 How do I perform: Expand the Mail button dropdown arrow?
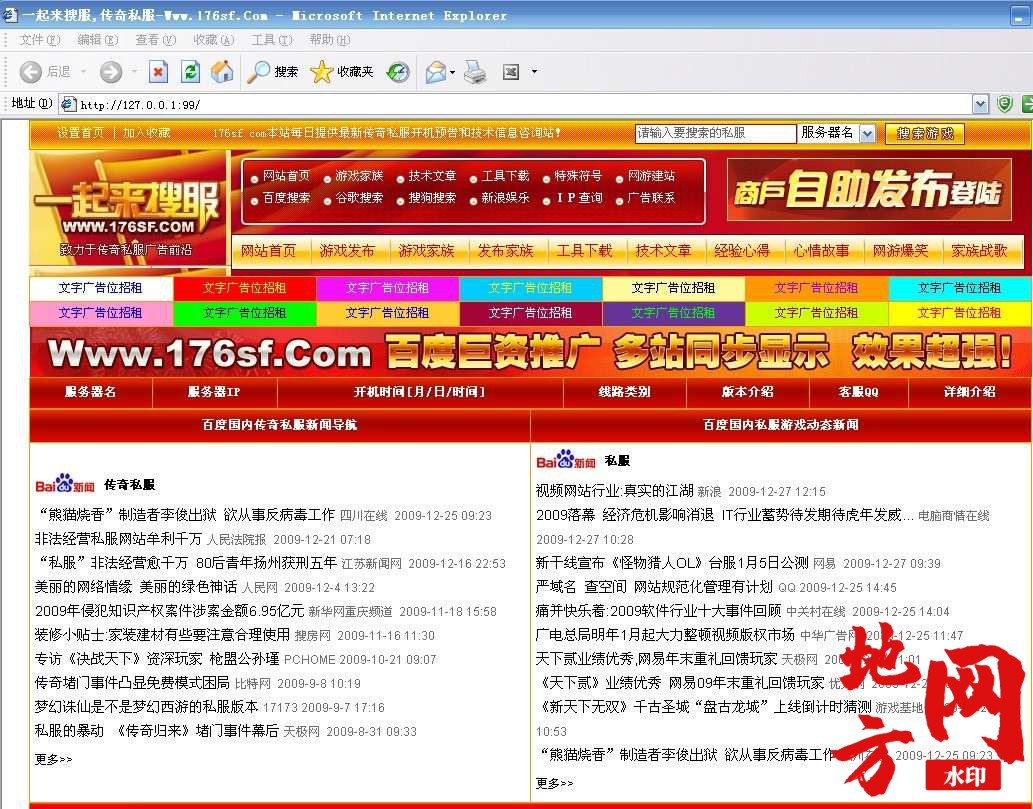(453, 72)
